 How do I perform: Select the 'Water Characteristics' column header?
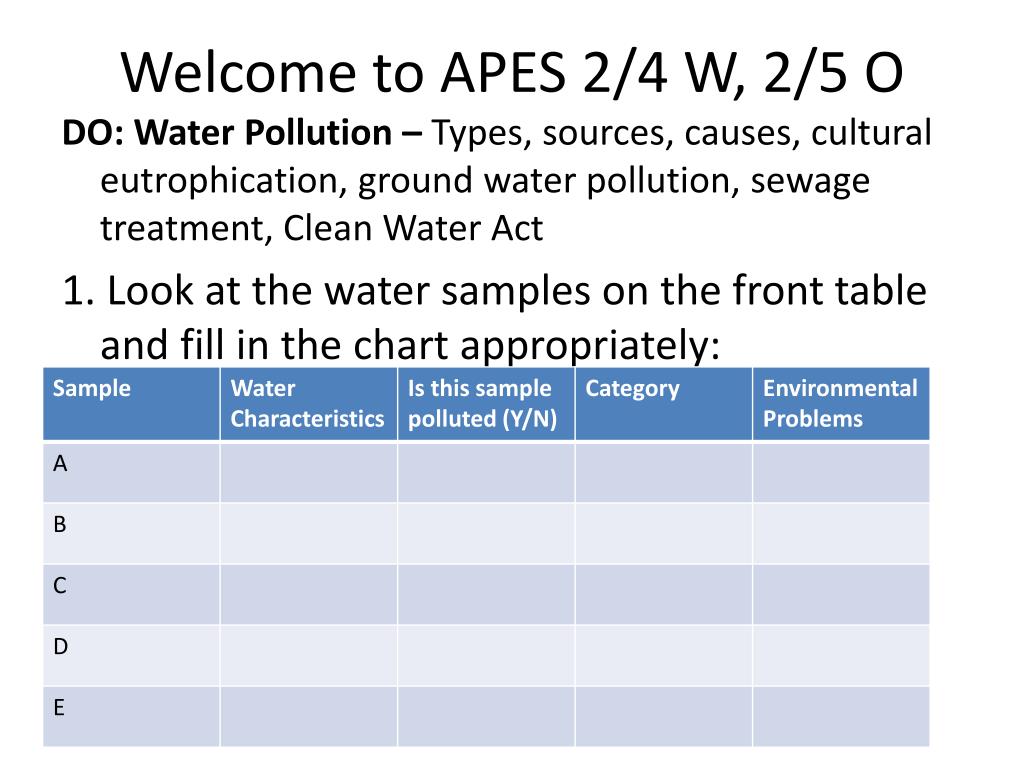309,404
